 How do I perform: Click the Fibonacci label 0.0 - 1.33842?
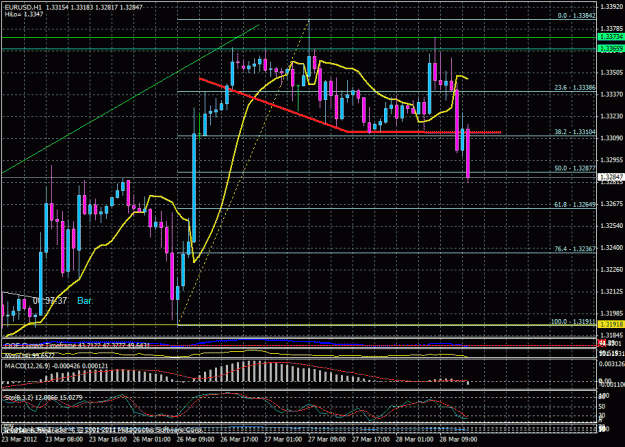[x=576, y=16]
